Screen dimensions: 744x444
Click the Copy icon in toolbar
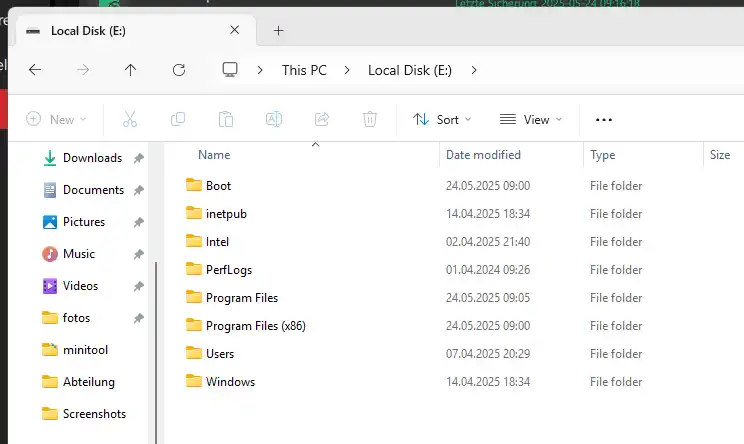click(x=178, y=119)
